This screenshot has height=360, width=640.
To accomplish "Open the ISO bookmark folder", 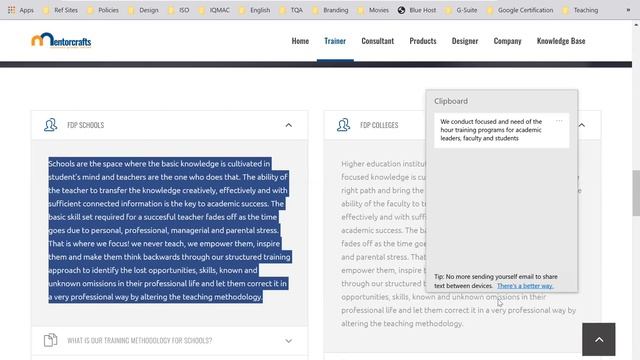I will tap(178, 10).
